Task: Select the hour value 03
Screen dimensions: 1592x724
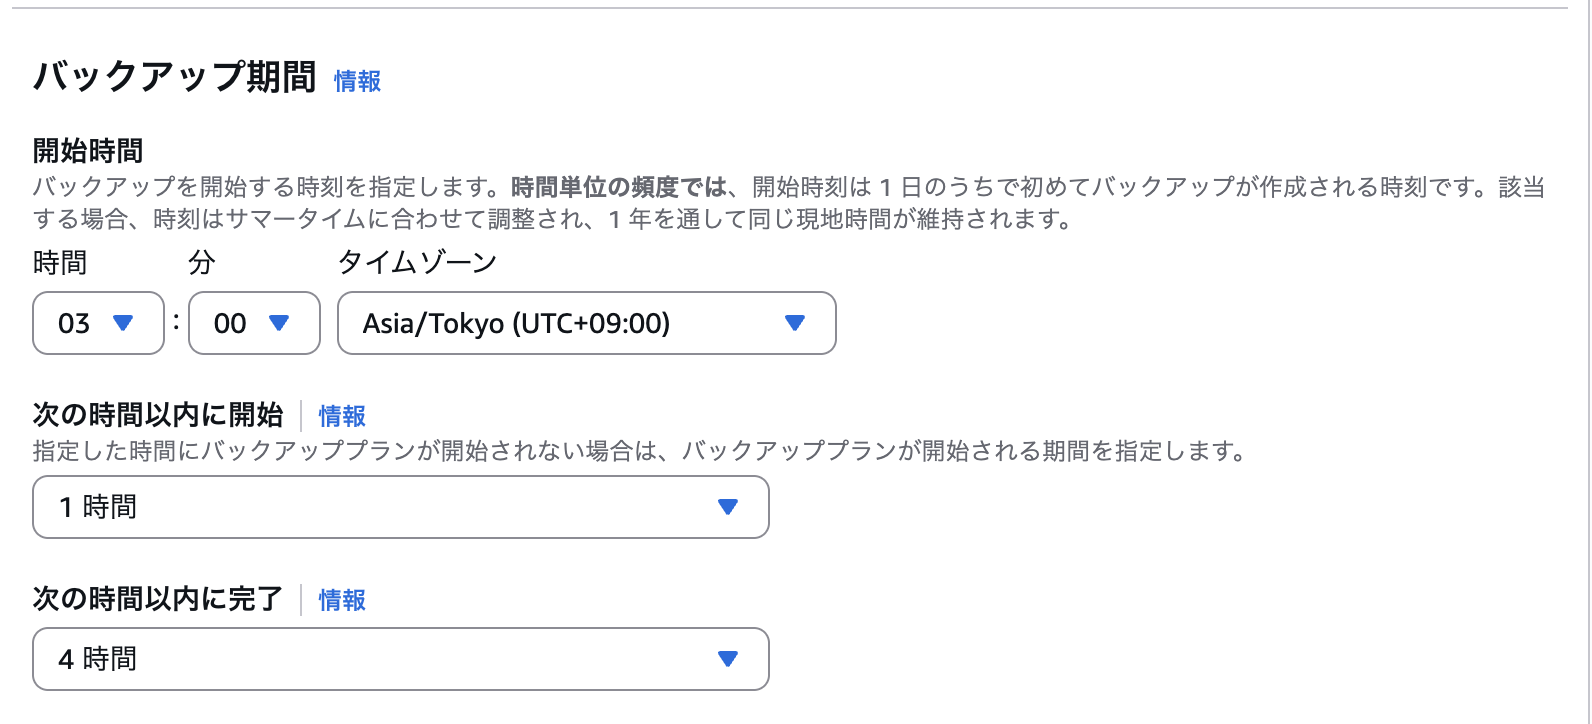Action: coord(70,323)
